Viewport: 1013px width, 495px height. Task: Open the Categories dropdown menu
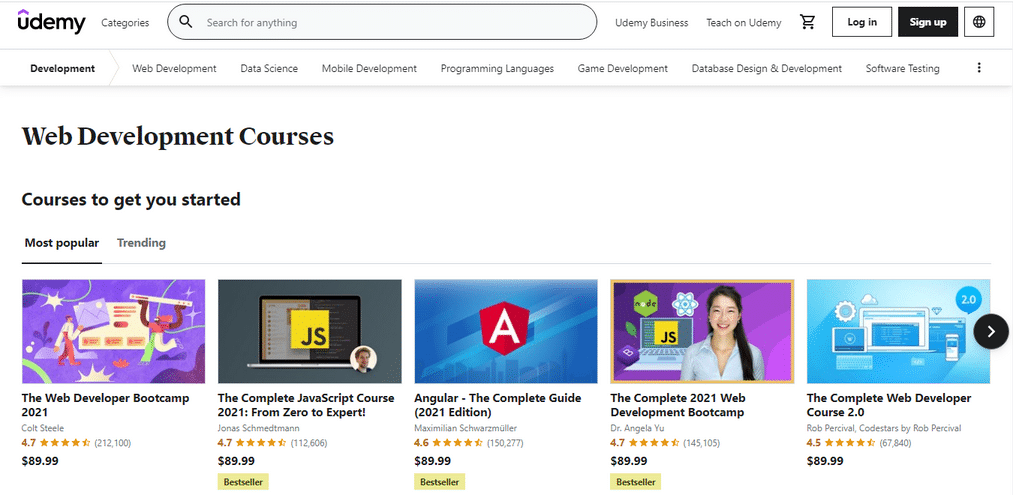[x=125, y=23]
